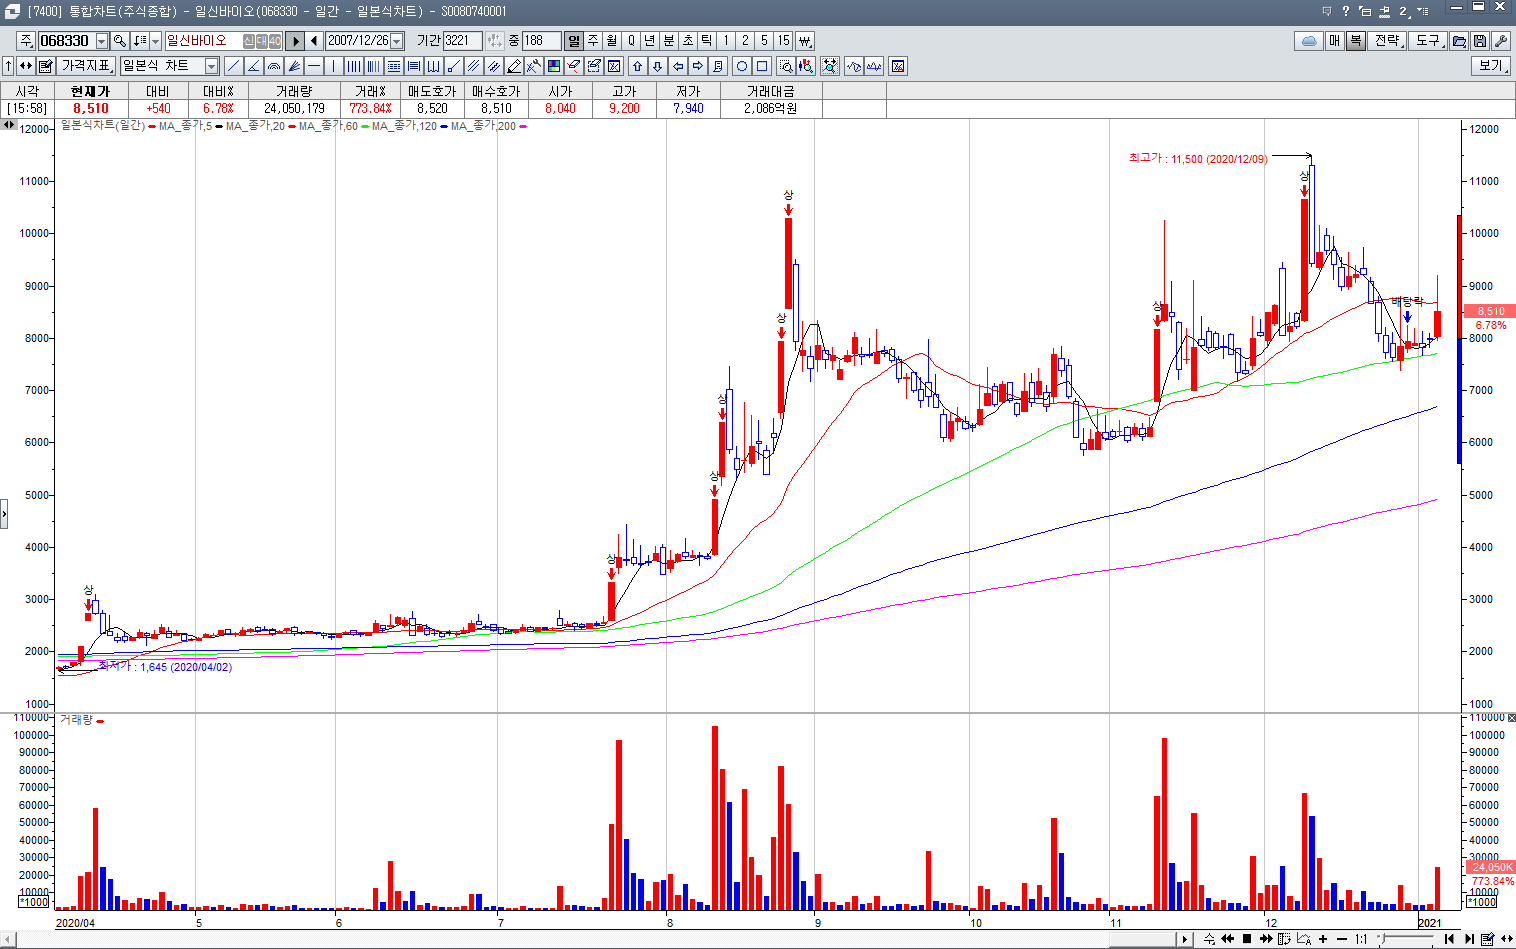Click the next stock play arrow button
Screen dimensions: 1516x949
click(295, 41)
